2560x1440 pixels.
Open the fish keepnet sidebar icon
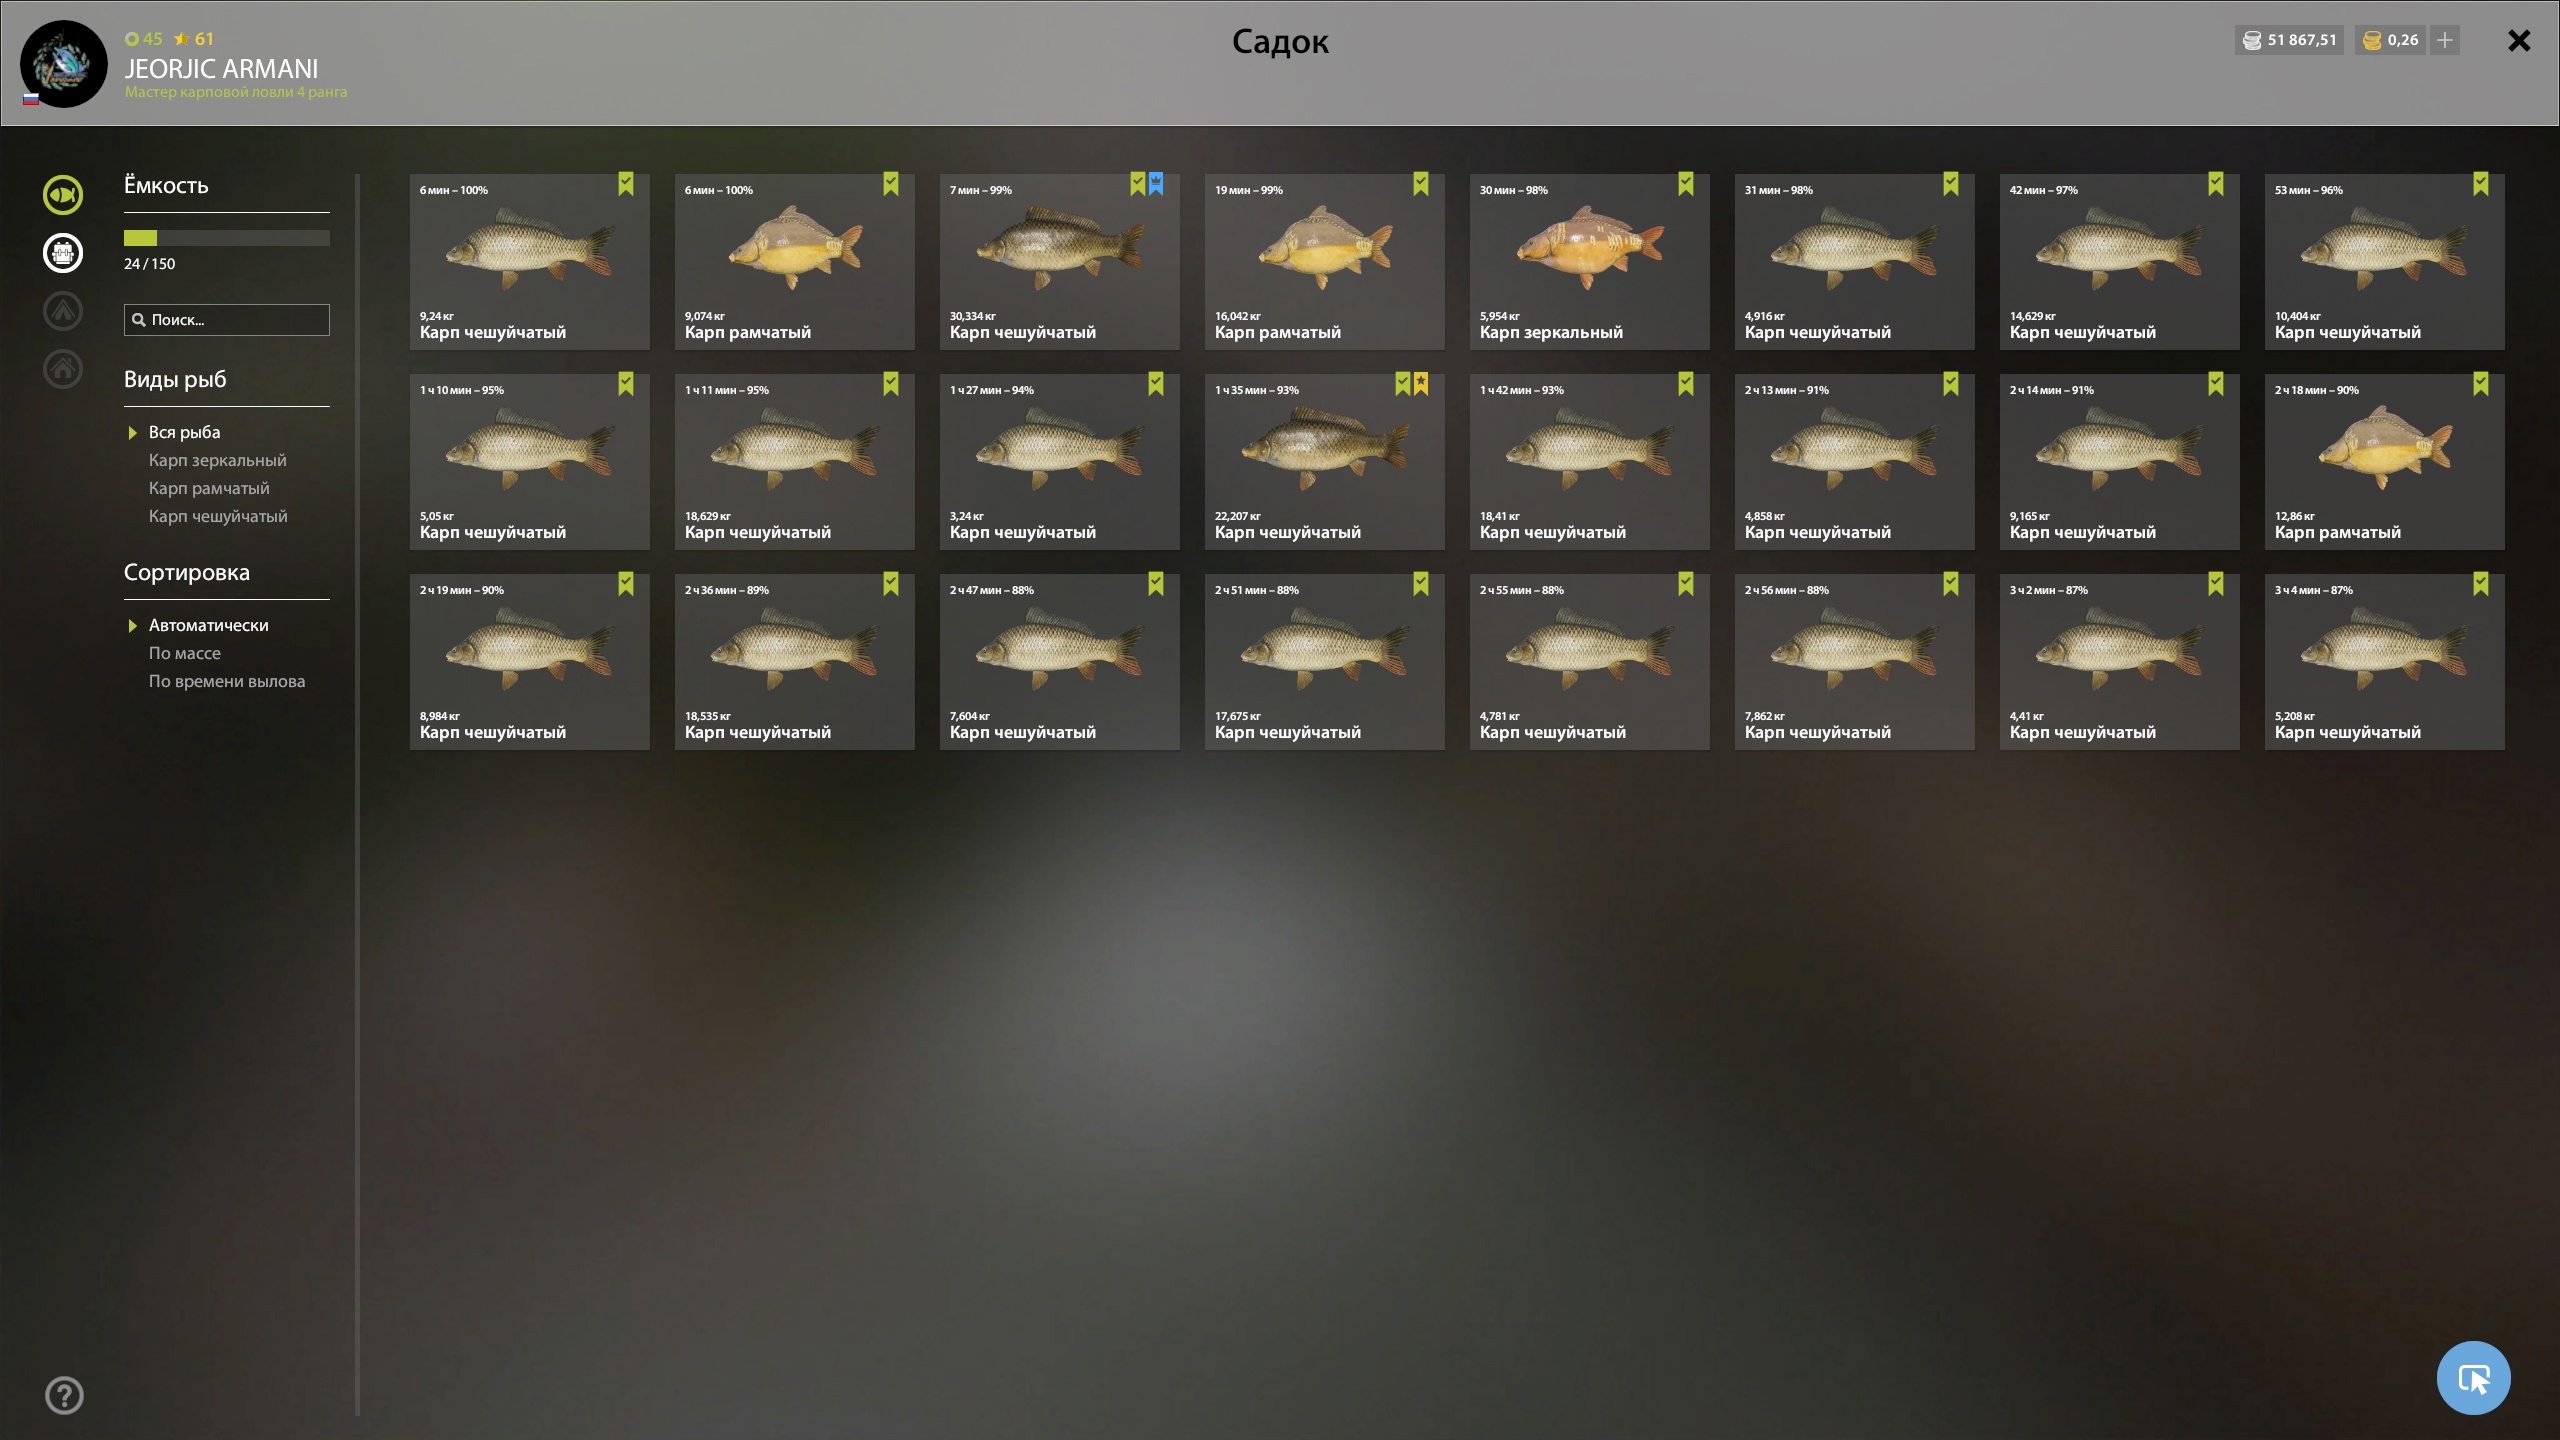(63, 195)
